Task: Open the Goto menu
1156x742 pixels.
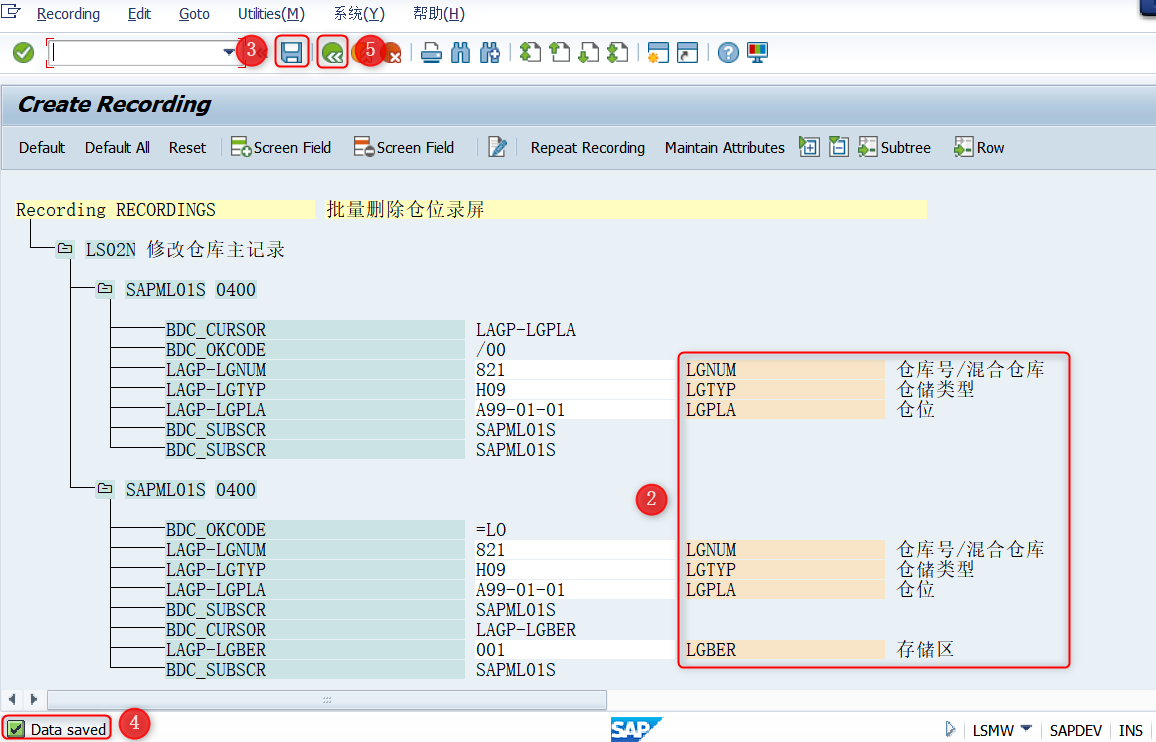Action: [x=193, y=13]
